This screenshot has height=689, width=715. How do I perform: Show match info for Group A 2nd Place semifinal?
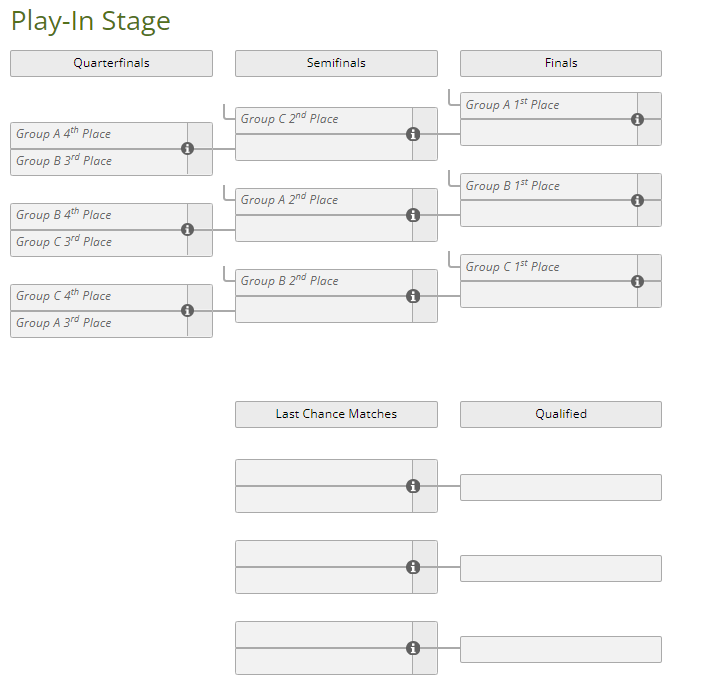[x=413, y=215]
